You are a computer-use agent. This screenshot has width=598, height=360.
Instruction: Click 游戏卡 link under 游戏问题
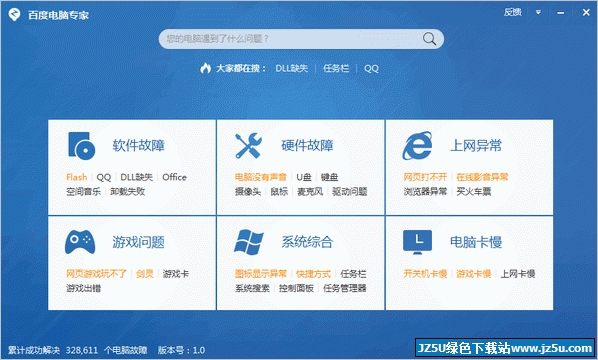(x=176, y=273)
